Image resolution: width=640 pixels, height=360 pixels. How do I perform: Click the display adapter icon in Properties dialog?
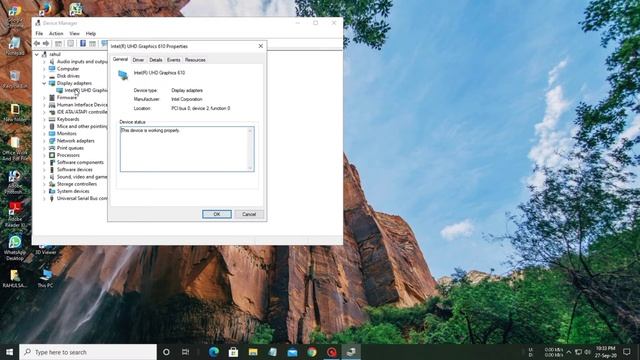(x=123, y=75)
